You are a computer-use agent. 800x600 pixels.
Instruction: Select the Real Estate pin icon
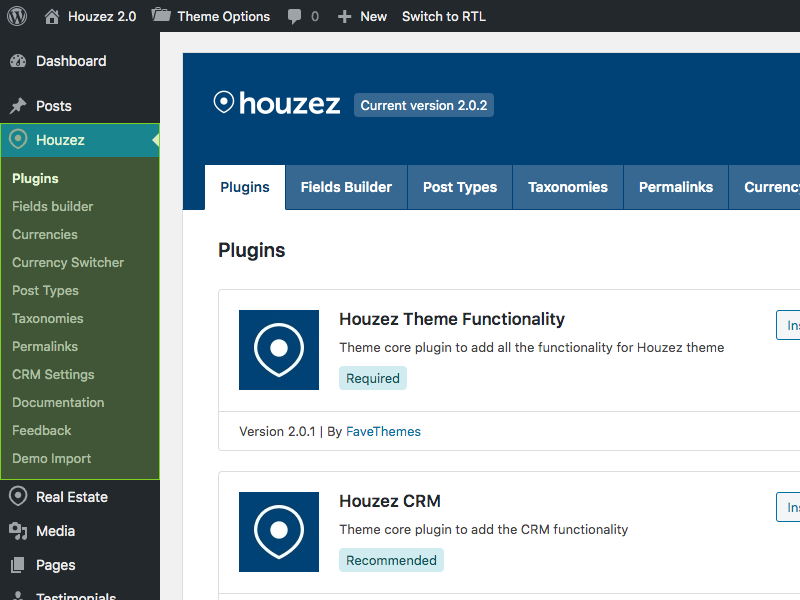coord(18,496)
